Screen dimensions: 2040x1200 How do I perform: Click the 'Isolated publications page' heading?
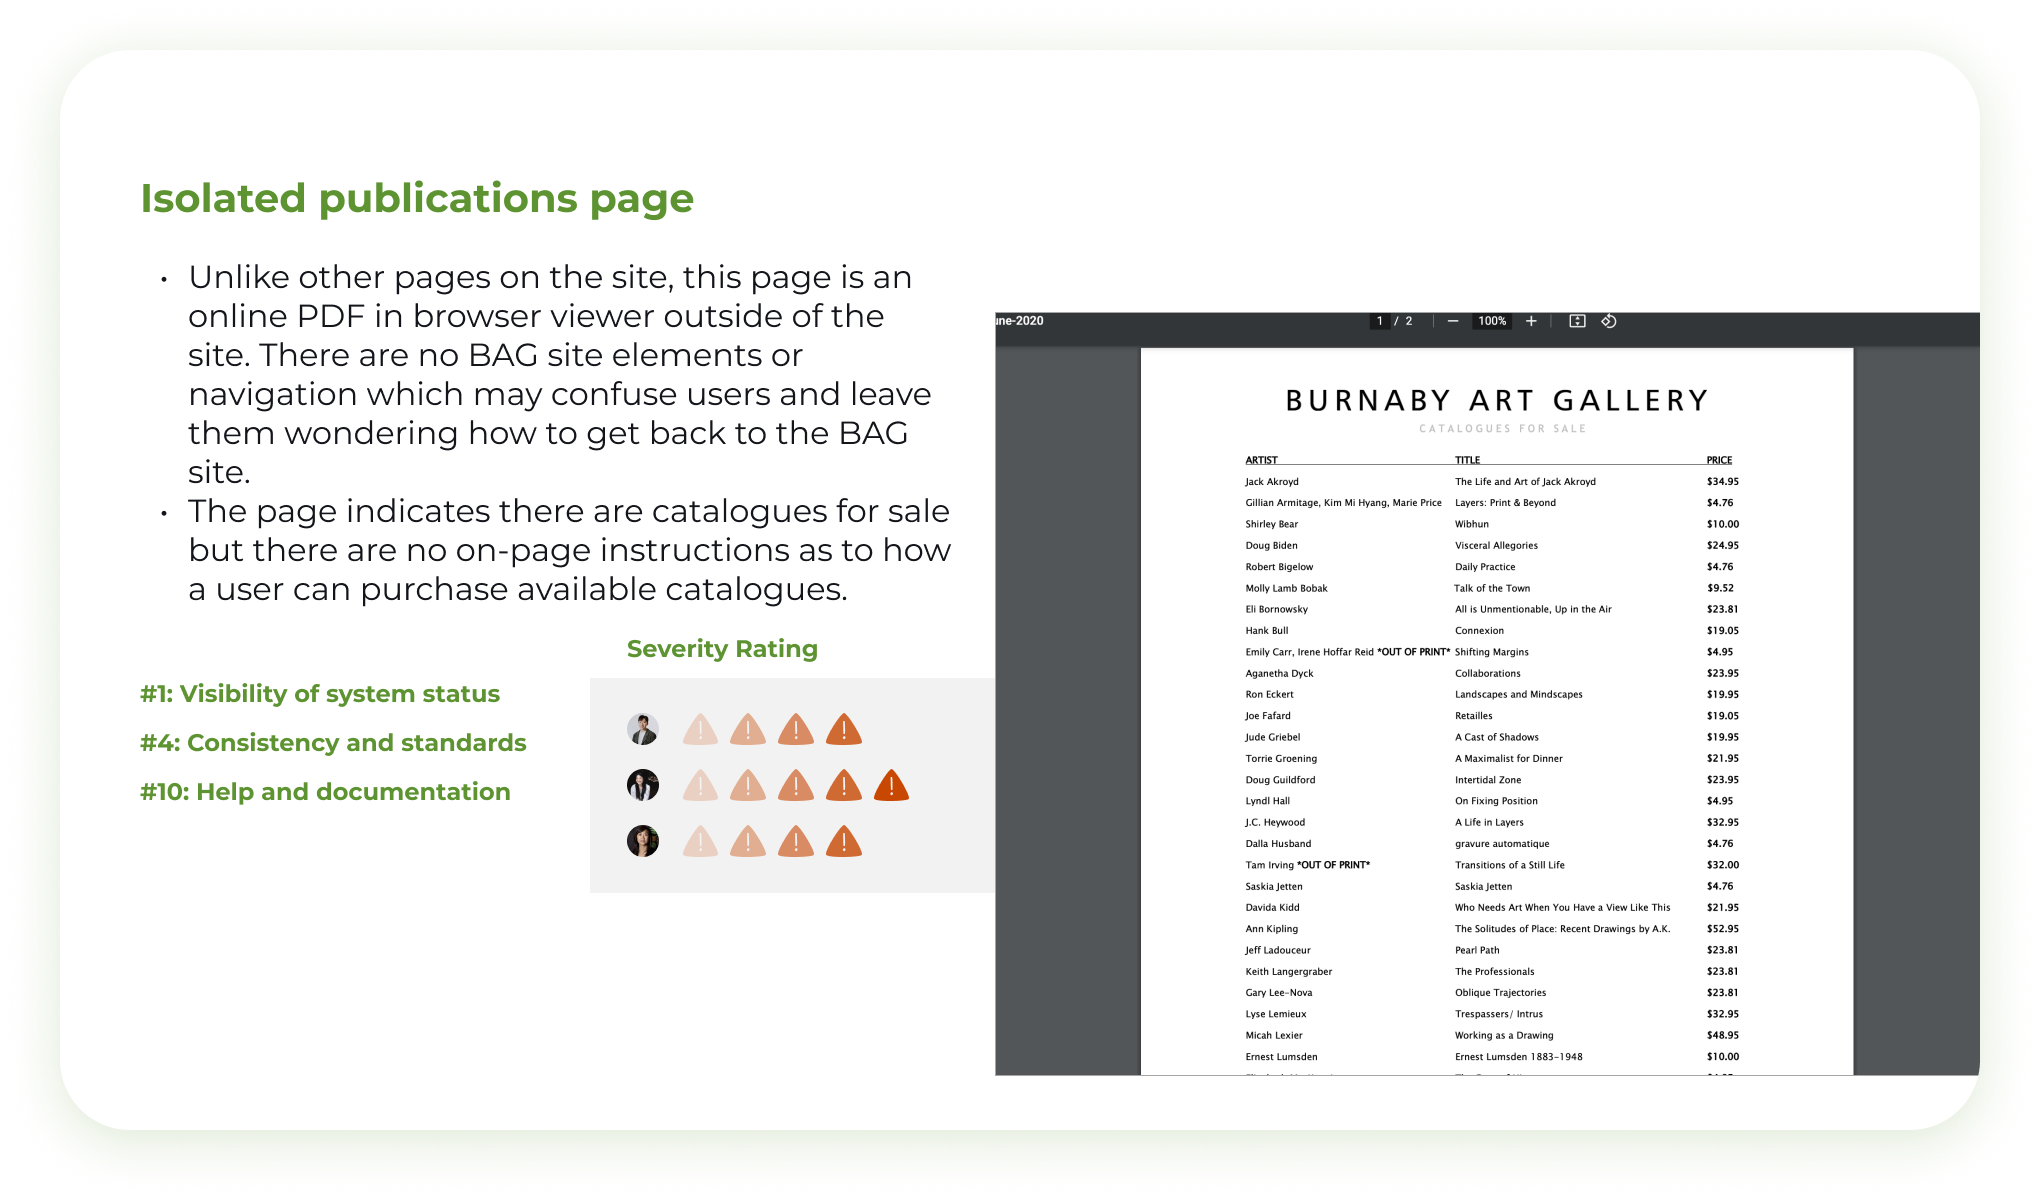click(417, 198)
